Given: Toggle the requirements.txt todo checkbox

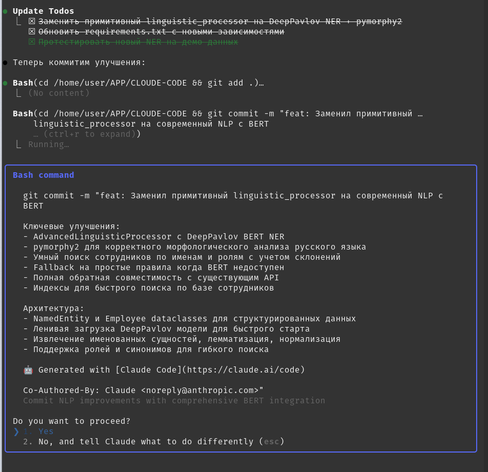Looking at the screenshot, I should (32, 32).
